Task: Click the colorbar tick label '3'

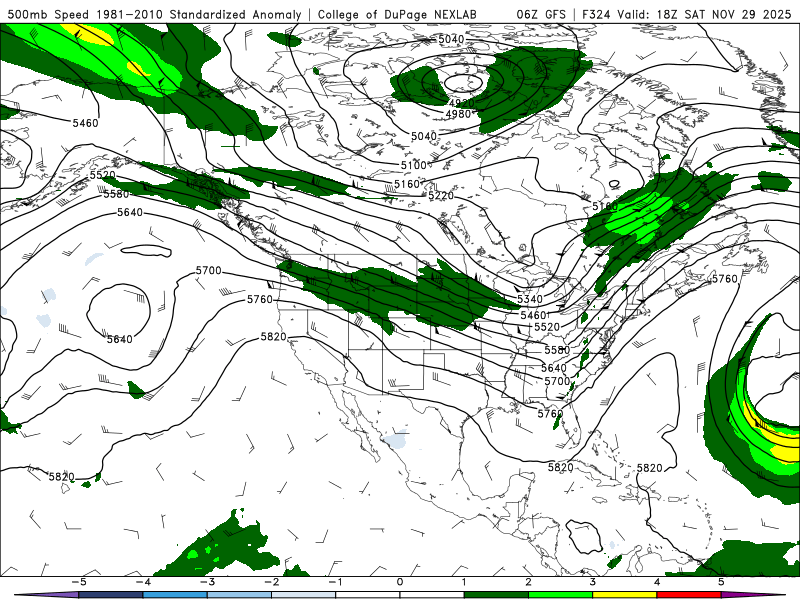Action: [x=592, y=582]
